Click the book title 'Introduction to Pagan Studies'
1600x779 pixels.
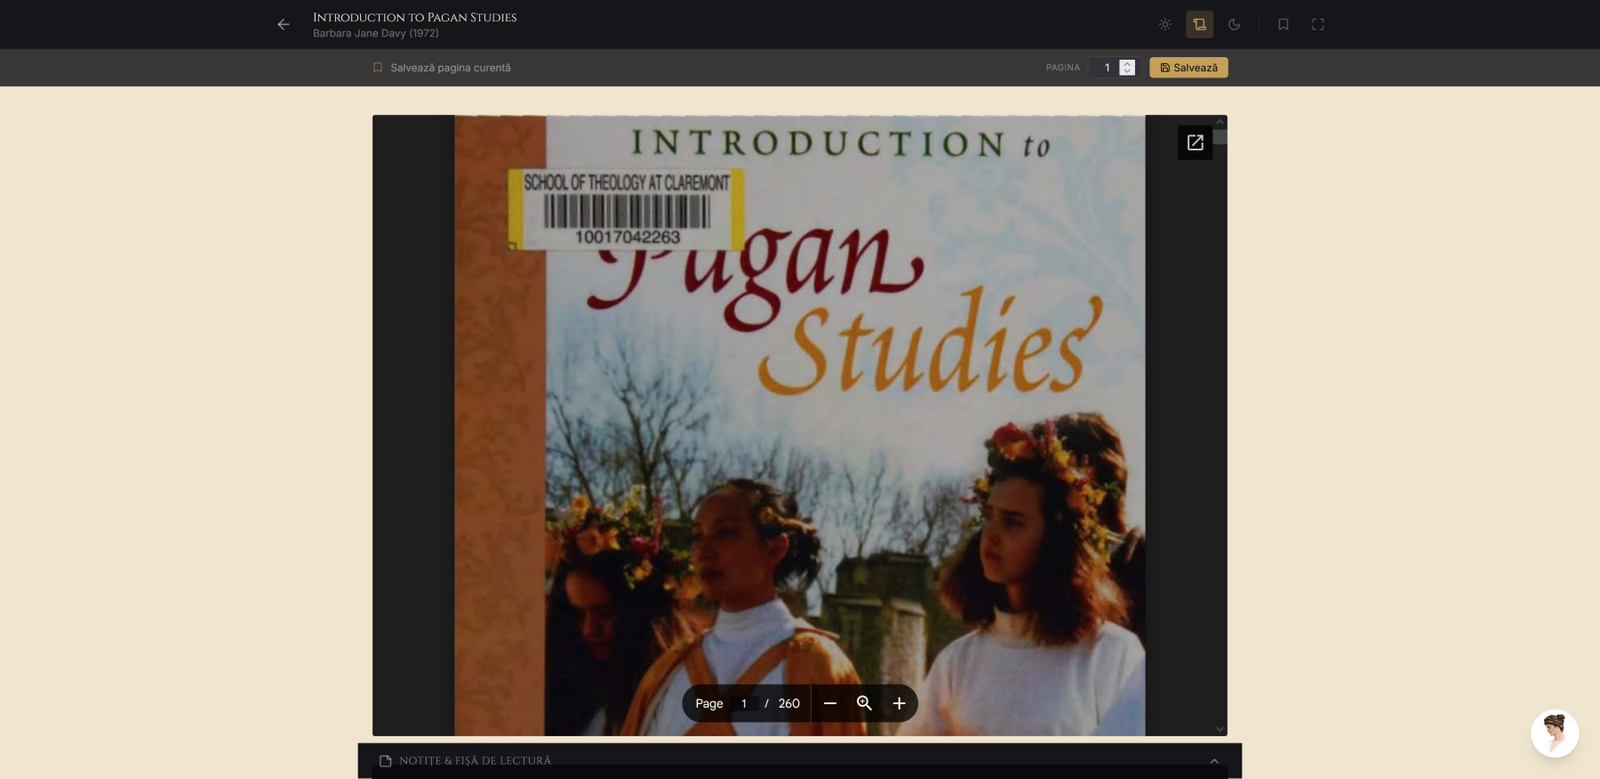click(415, 18)
